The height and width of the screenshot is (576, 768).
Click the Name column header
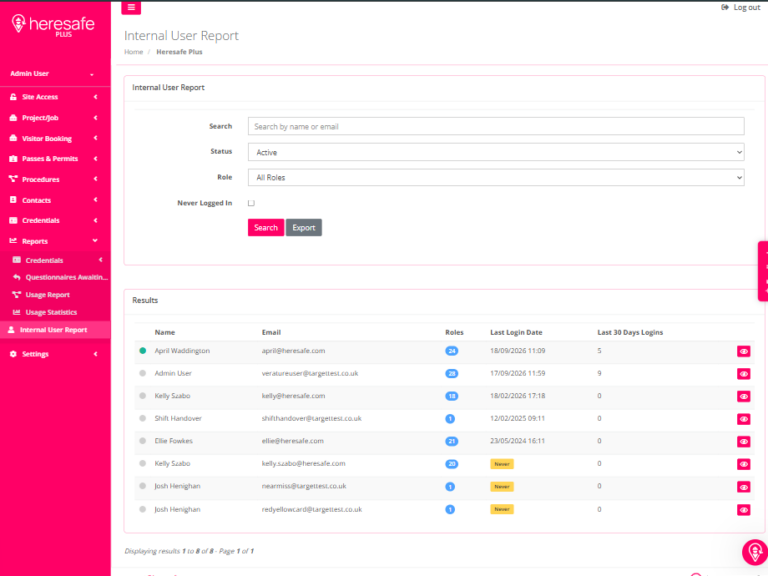(165, 332)
